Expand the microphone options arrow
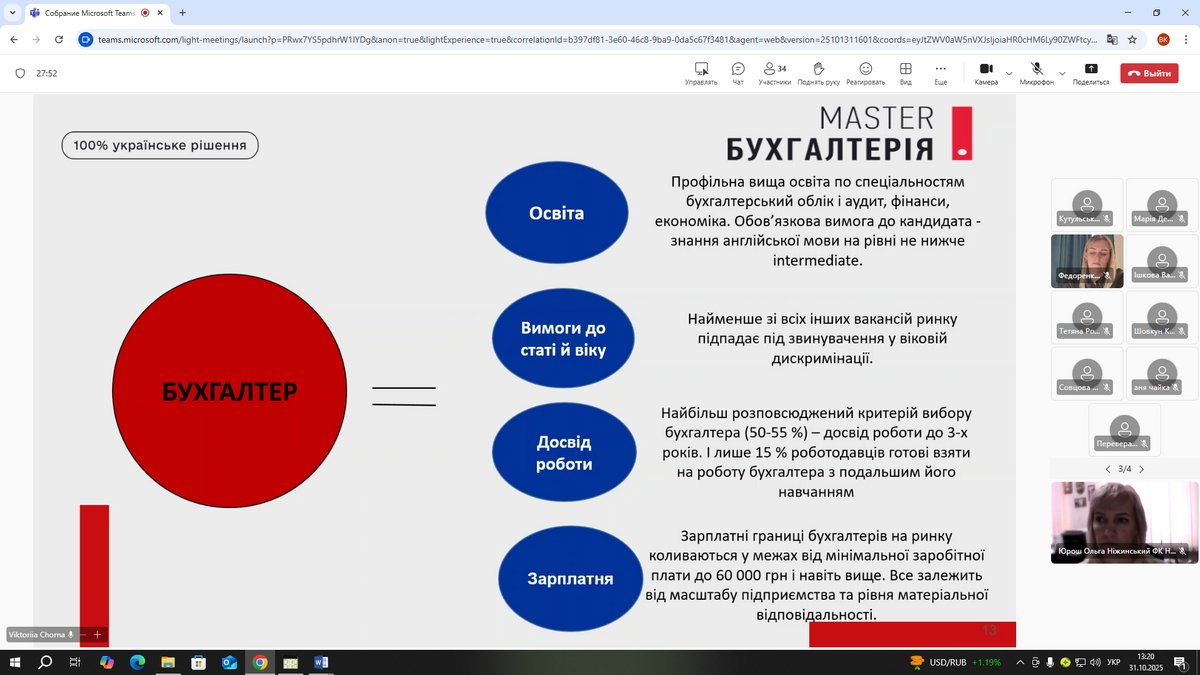1200x675 pixels. pos(1061,73)
